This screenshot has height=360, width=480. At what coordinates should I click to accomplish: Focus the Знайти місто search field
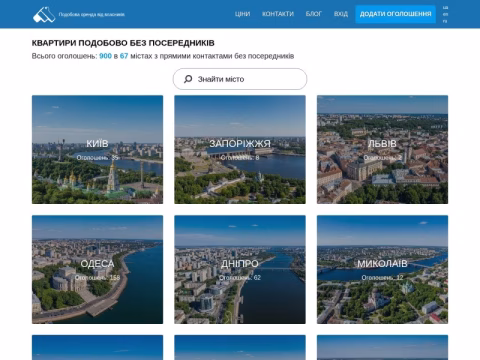click(x=240, y=79)
